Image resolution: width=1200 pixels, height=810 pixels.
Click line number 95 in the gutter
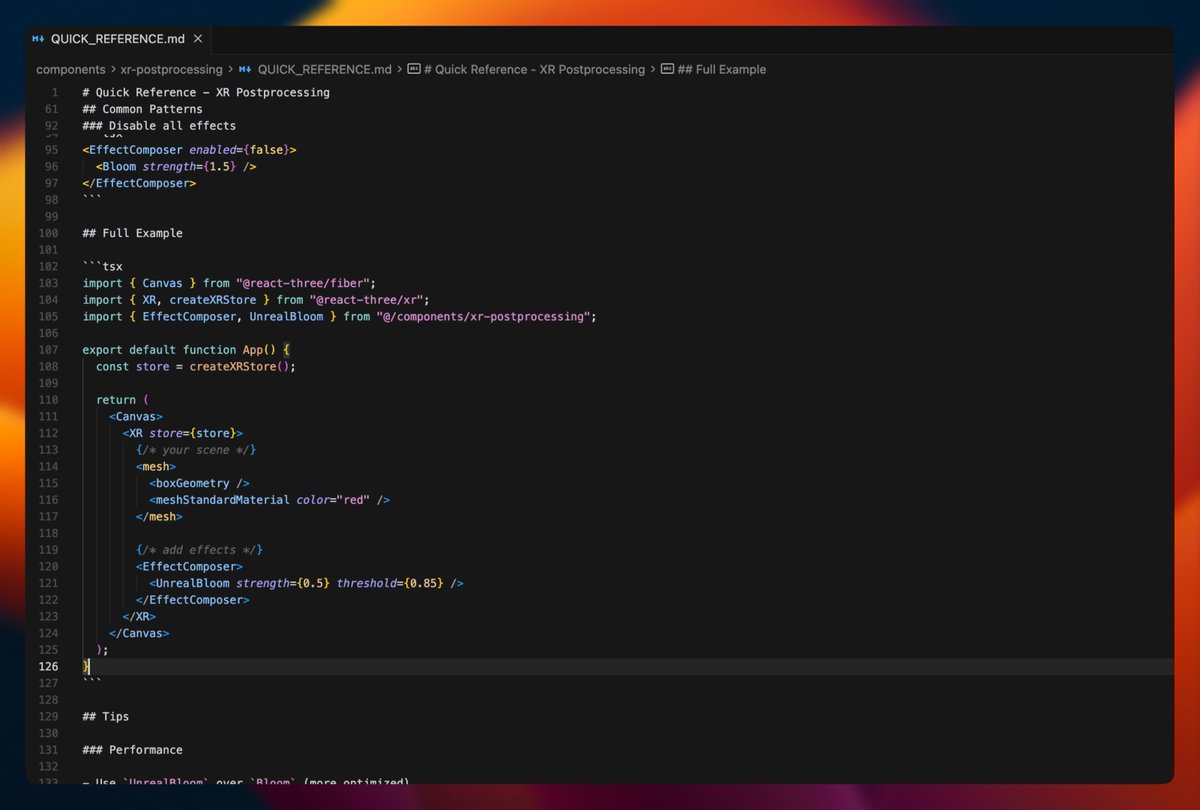[x=51, y=150]
